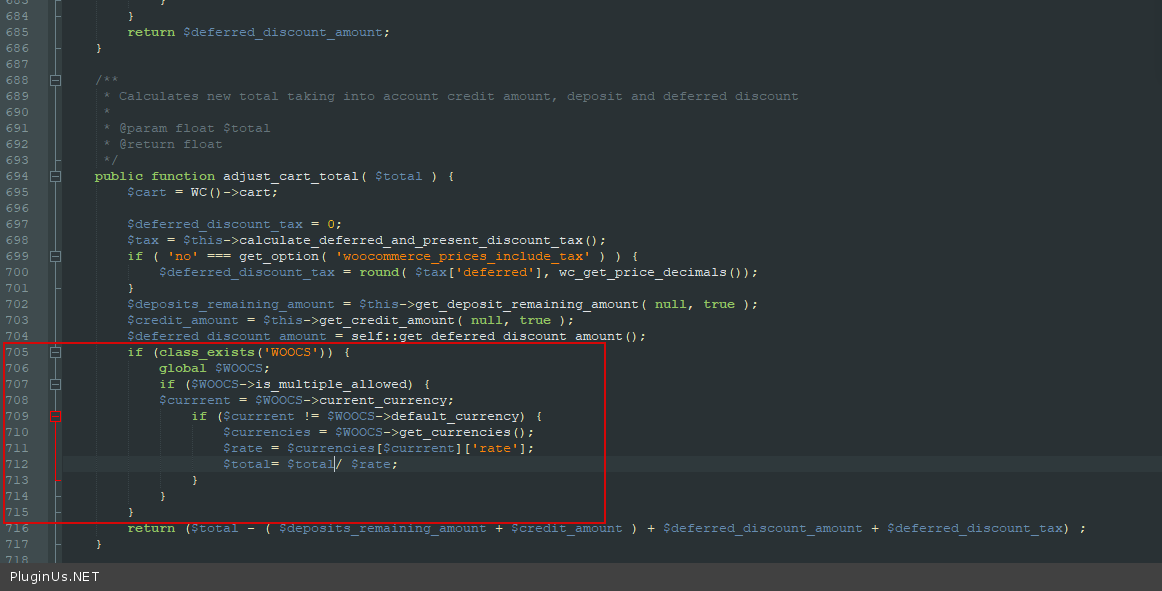
Task: Click the 'WOOCS' string in class_exists
Action: point(286,352)
